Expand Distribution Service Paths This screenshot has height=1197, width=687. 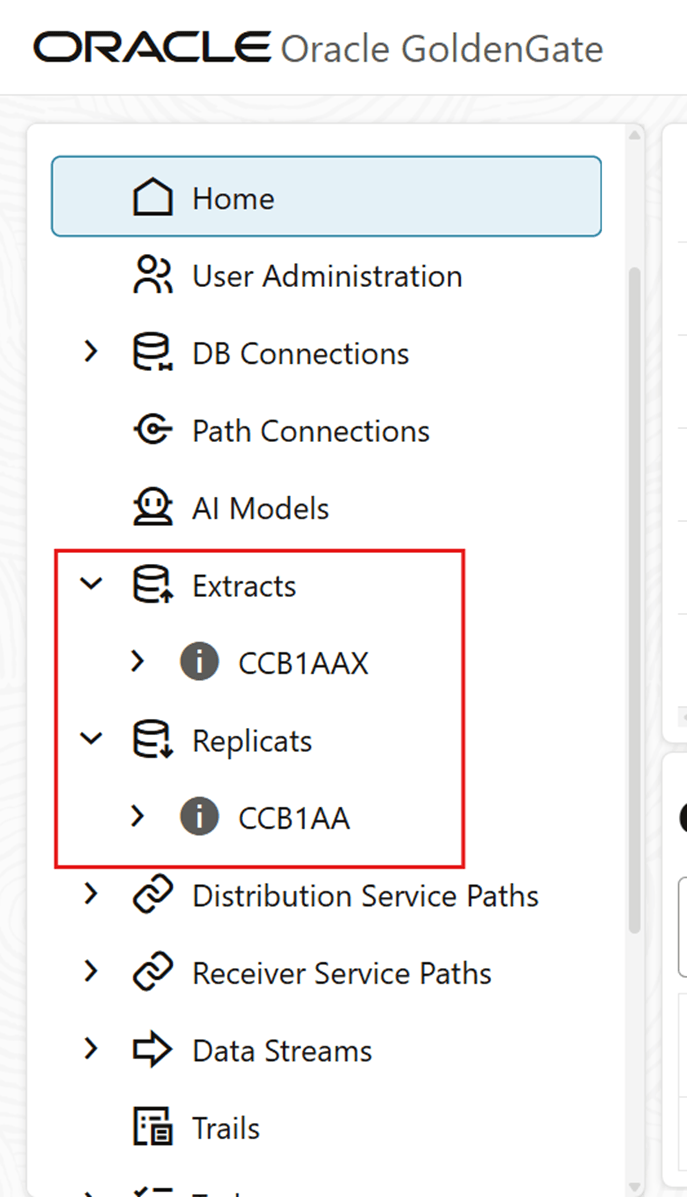pyautogui.click(x=91, y=895)
